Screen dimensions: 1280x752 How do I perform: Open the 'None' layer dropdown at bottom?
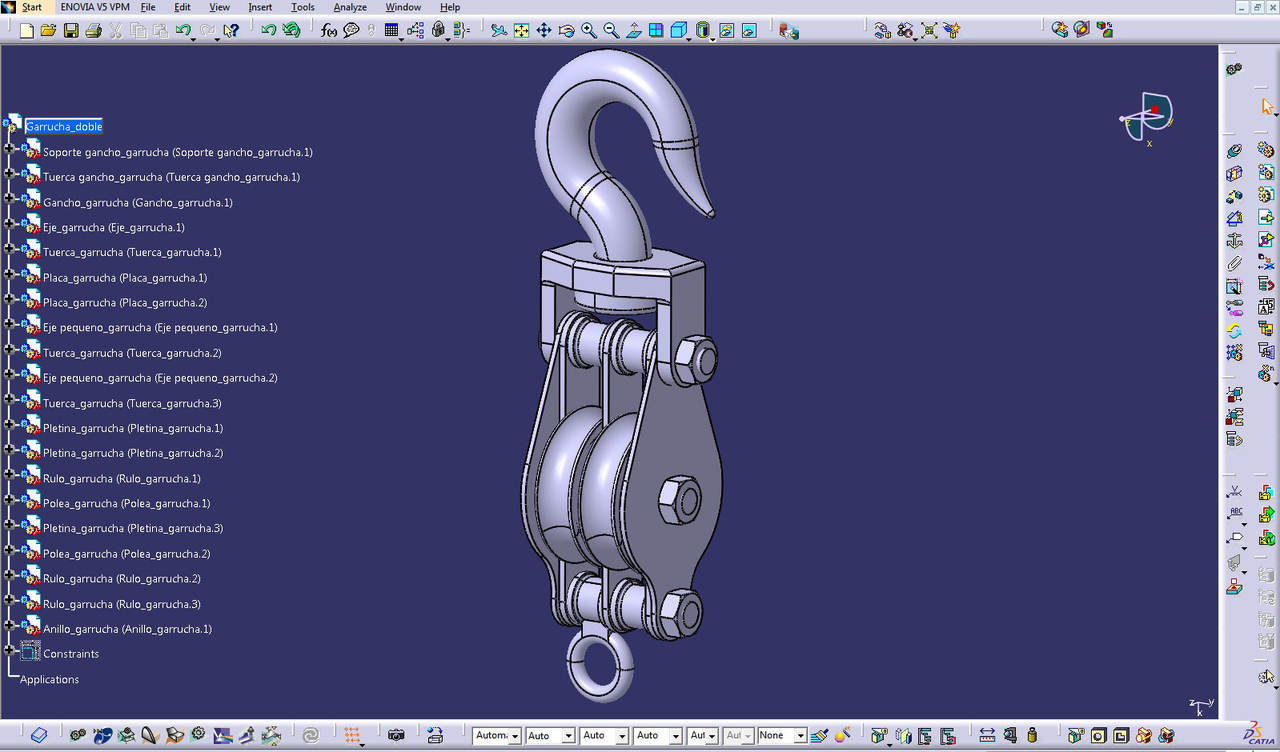coord(800,736)
